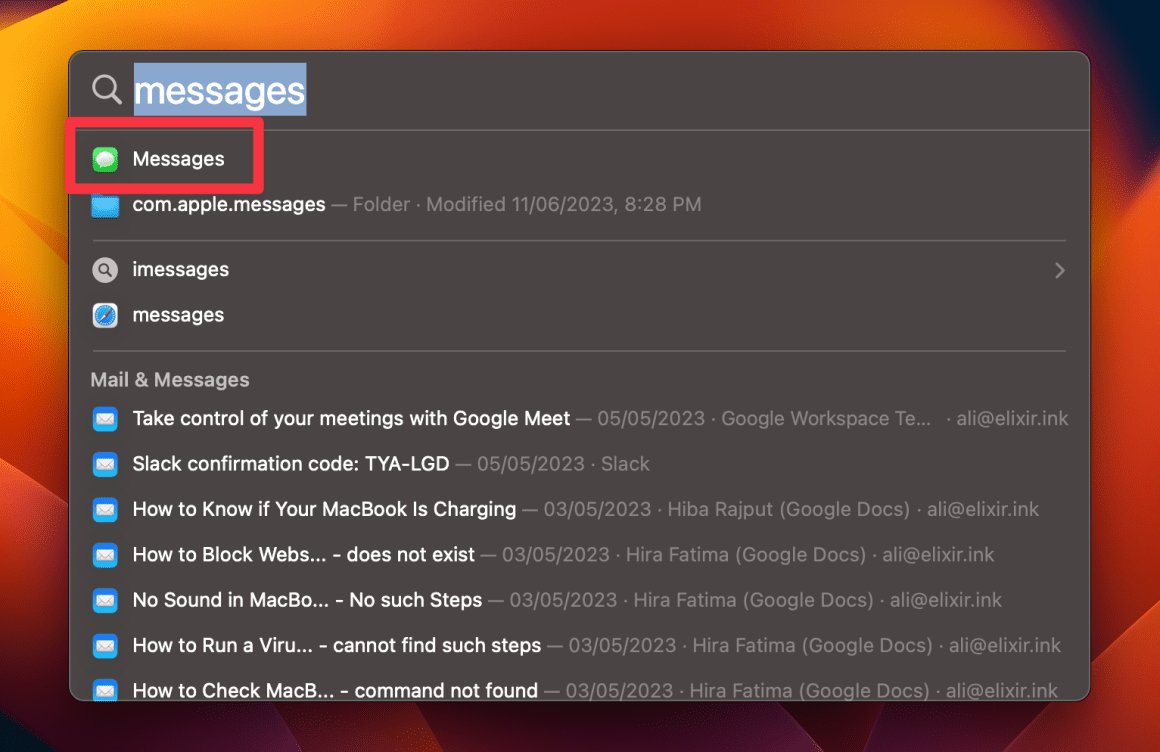Select the messages Safari suggestion
Screen dimensions: 1160x752
click(178, 314)
